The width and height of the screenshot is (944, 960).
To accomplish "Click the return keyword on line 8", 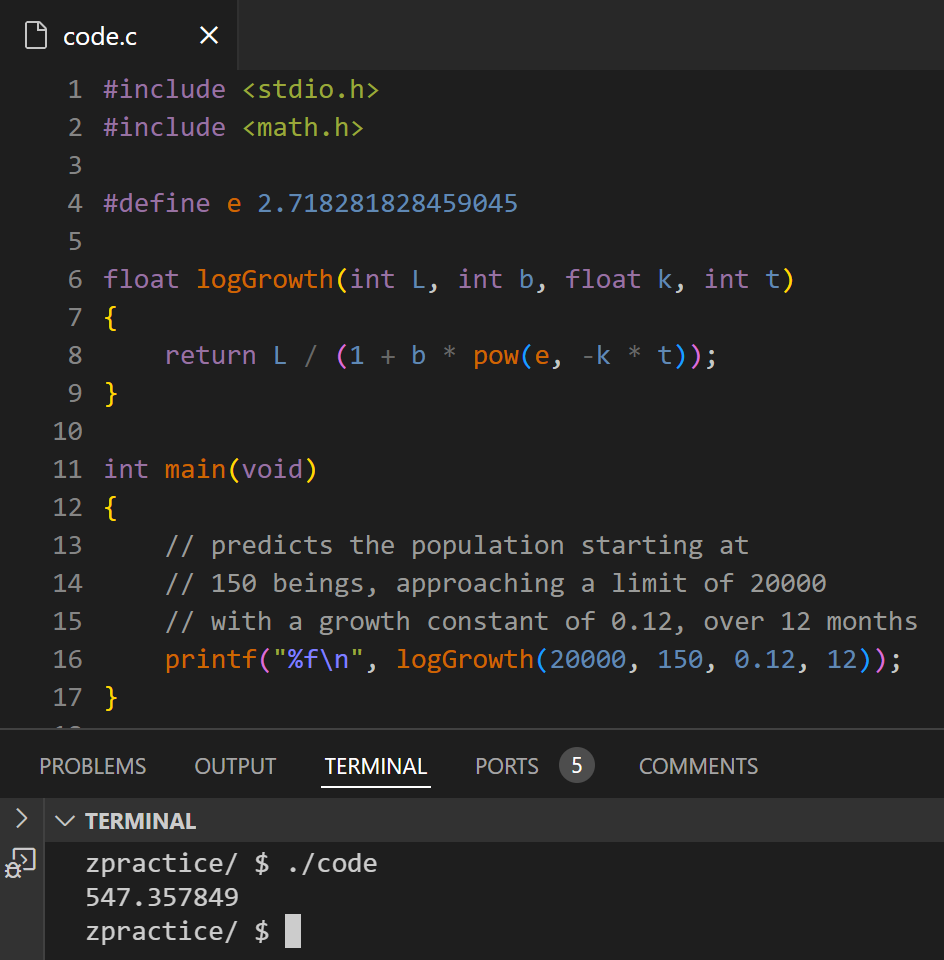I will point(211,356).
